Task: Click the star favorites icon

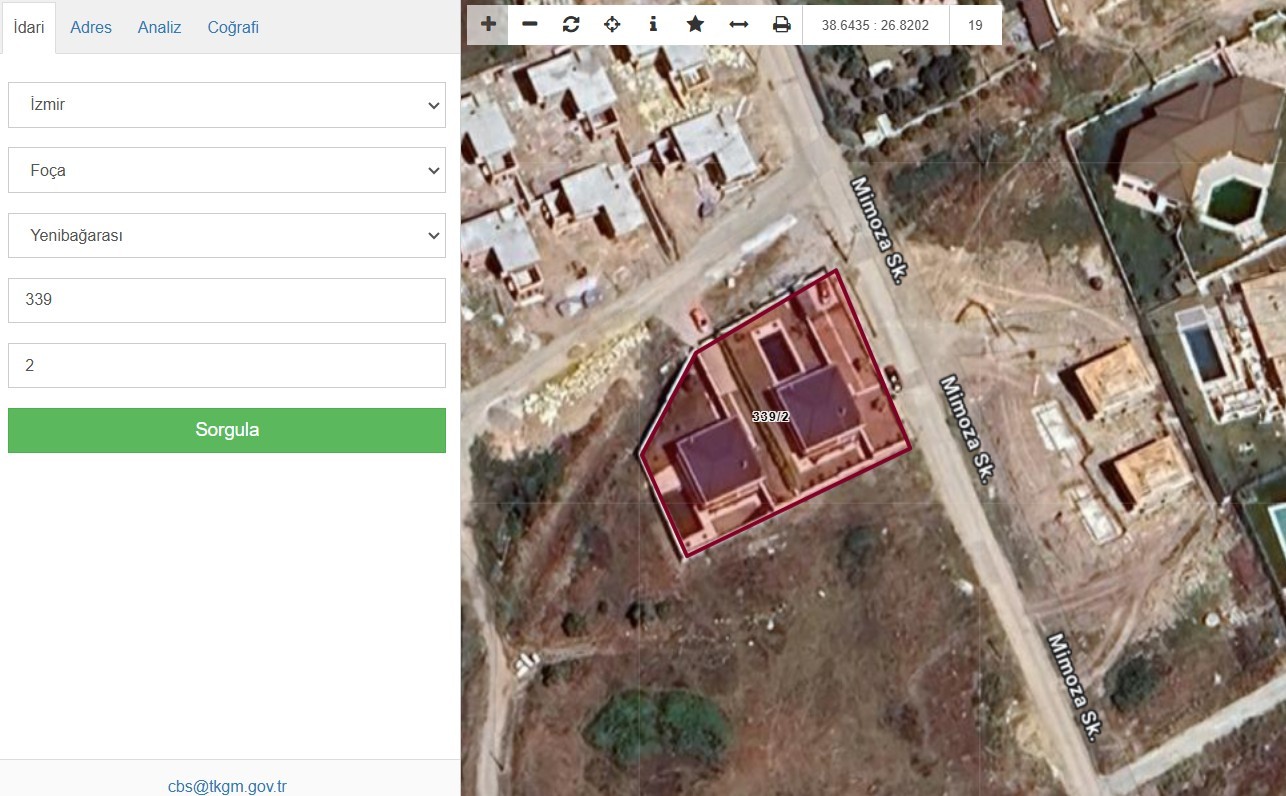Action: tap(695, 24)
